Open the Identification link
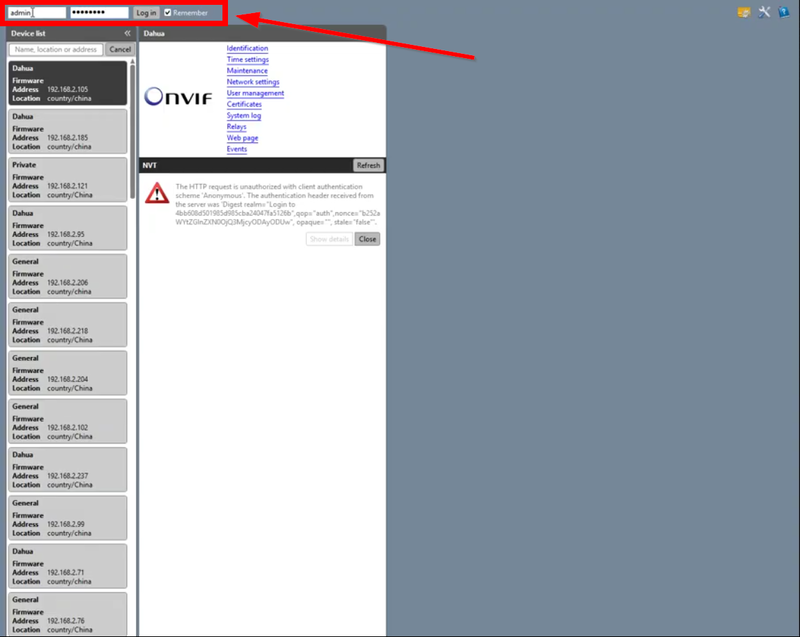 coord(247,48)
